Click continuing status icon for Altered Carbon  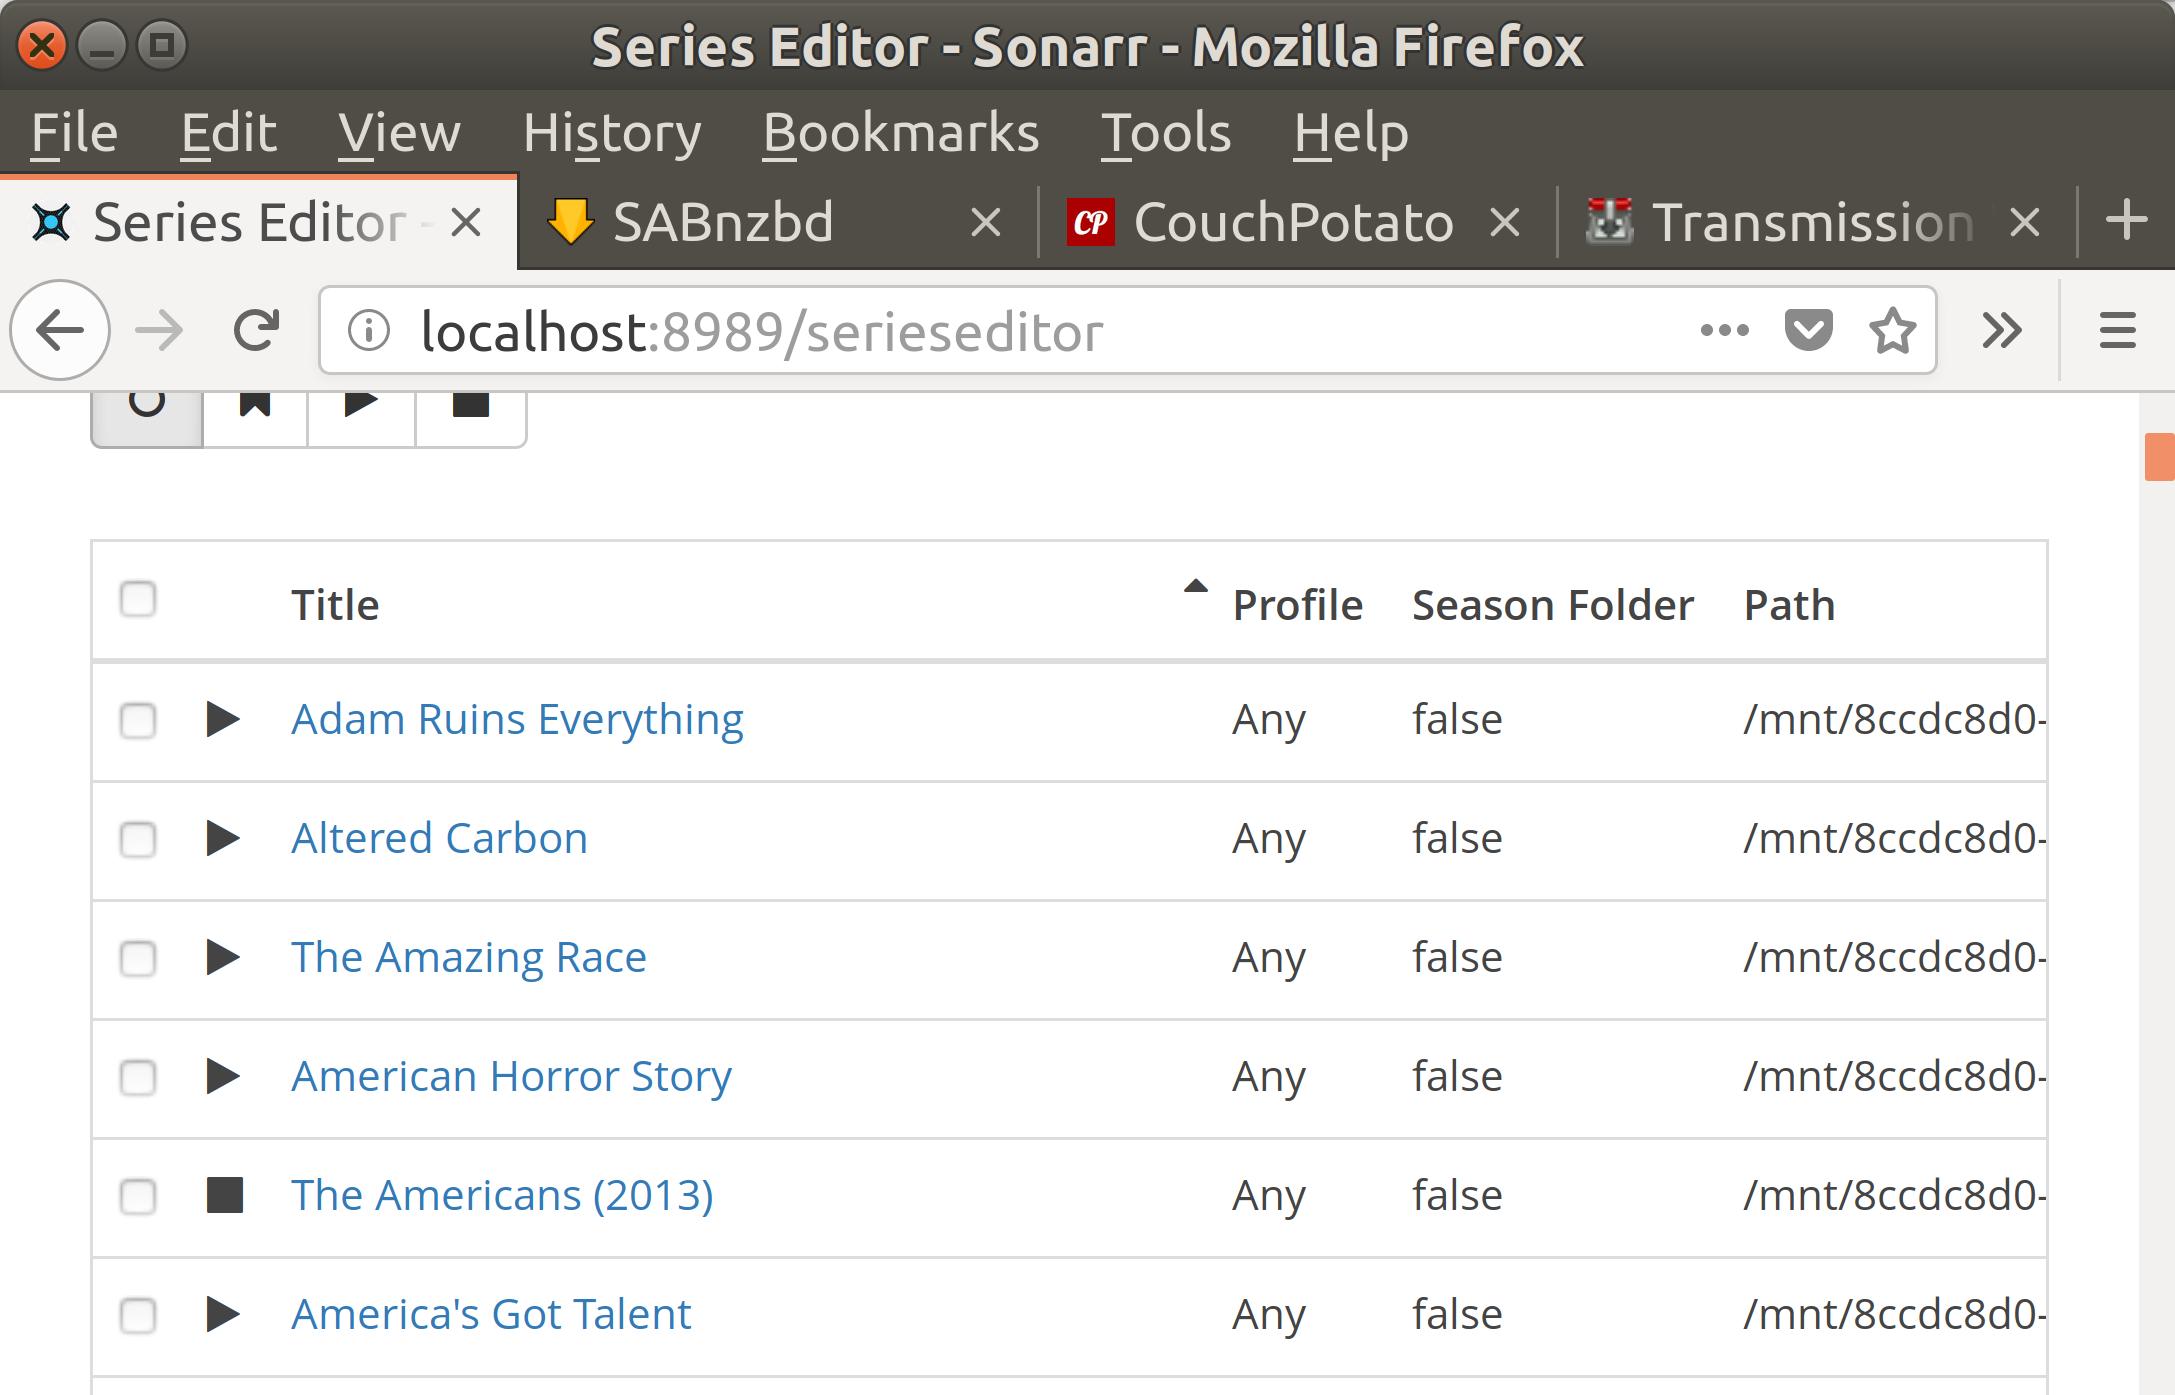tap(223, 838)
